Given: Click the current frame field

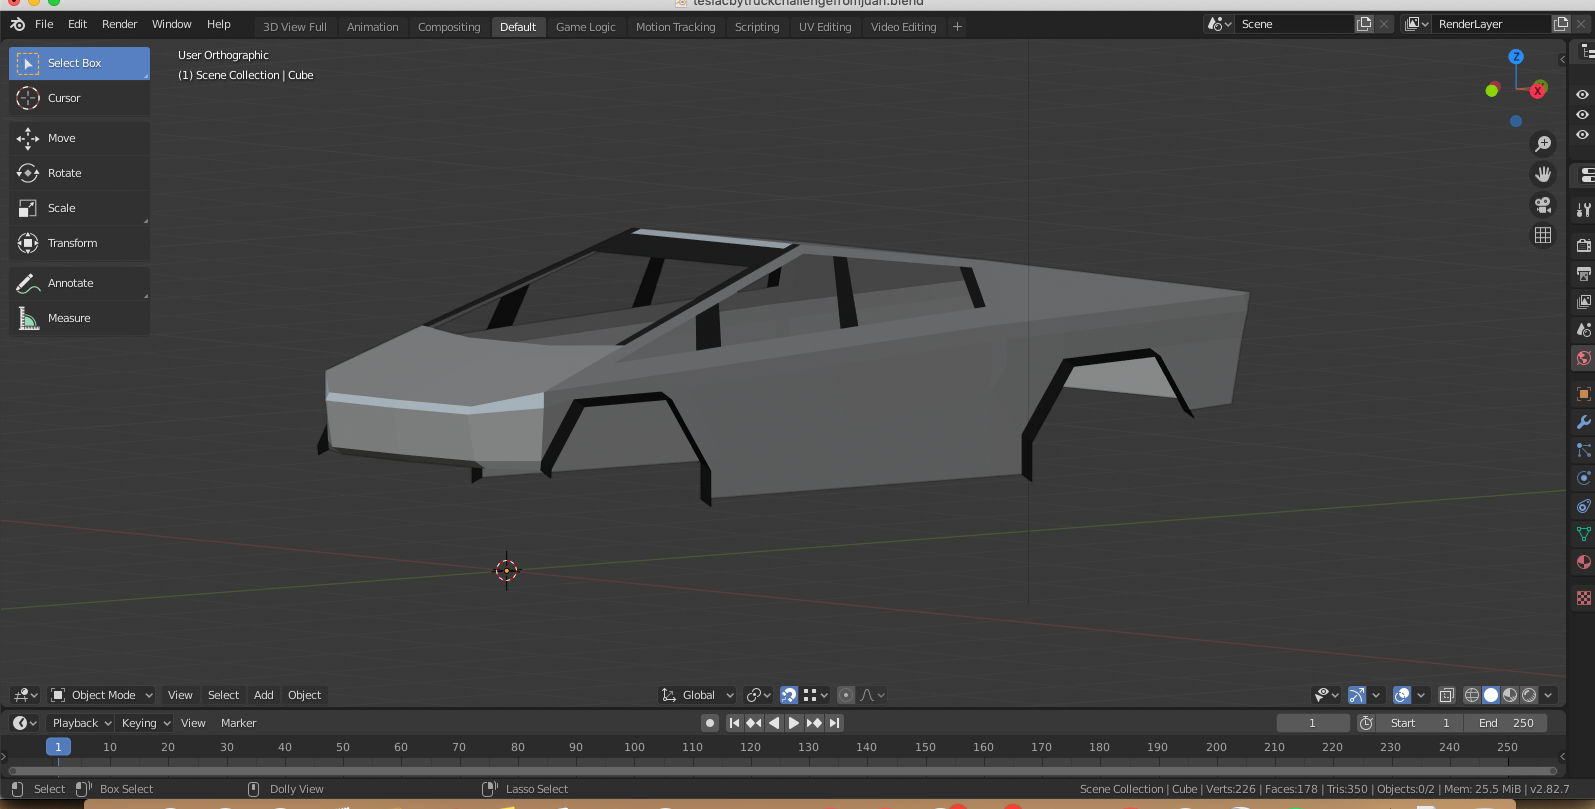Looking at the screenshot, I should click(1313, 723).
